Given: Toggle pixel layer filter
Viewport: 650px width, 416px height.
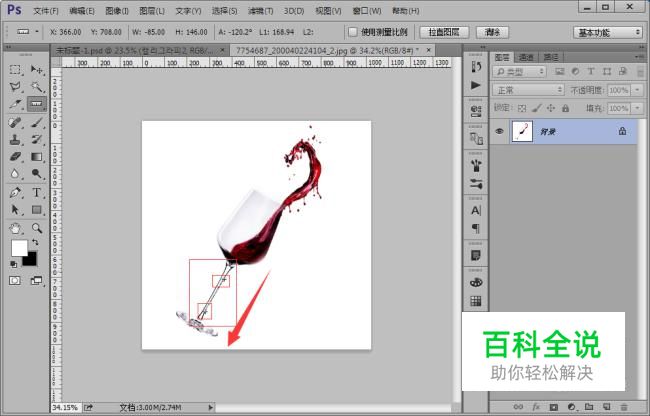Looking at the screenshot, I should [560, 72].
